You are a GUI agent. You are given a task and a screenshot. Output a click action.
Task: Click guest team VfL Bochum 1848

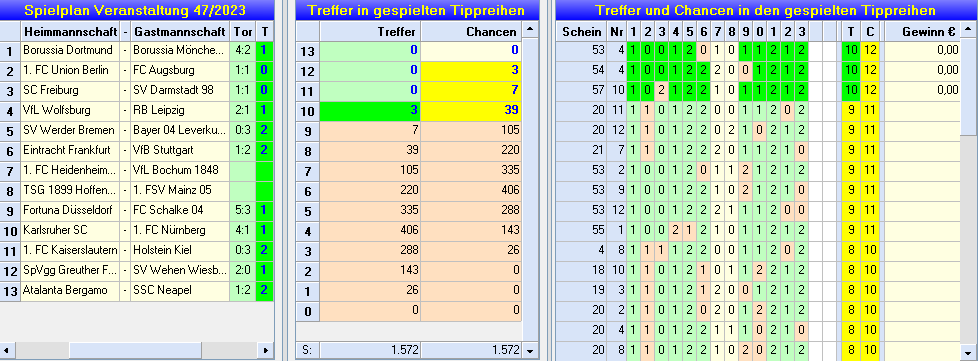coord(180,170)
